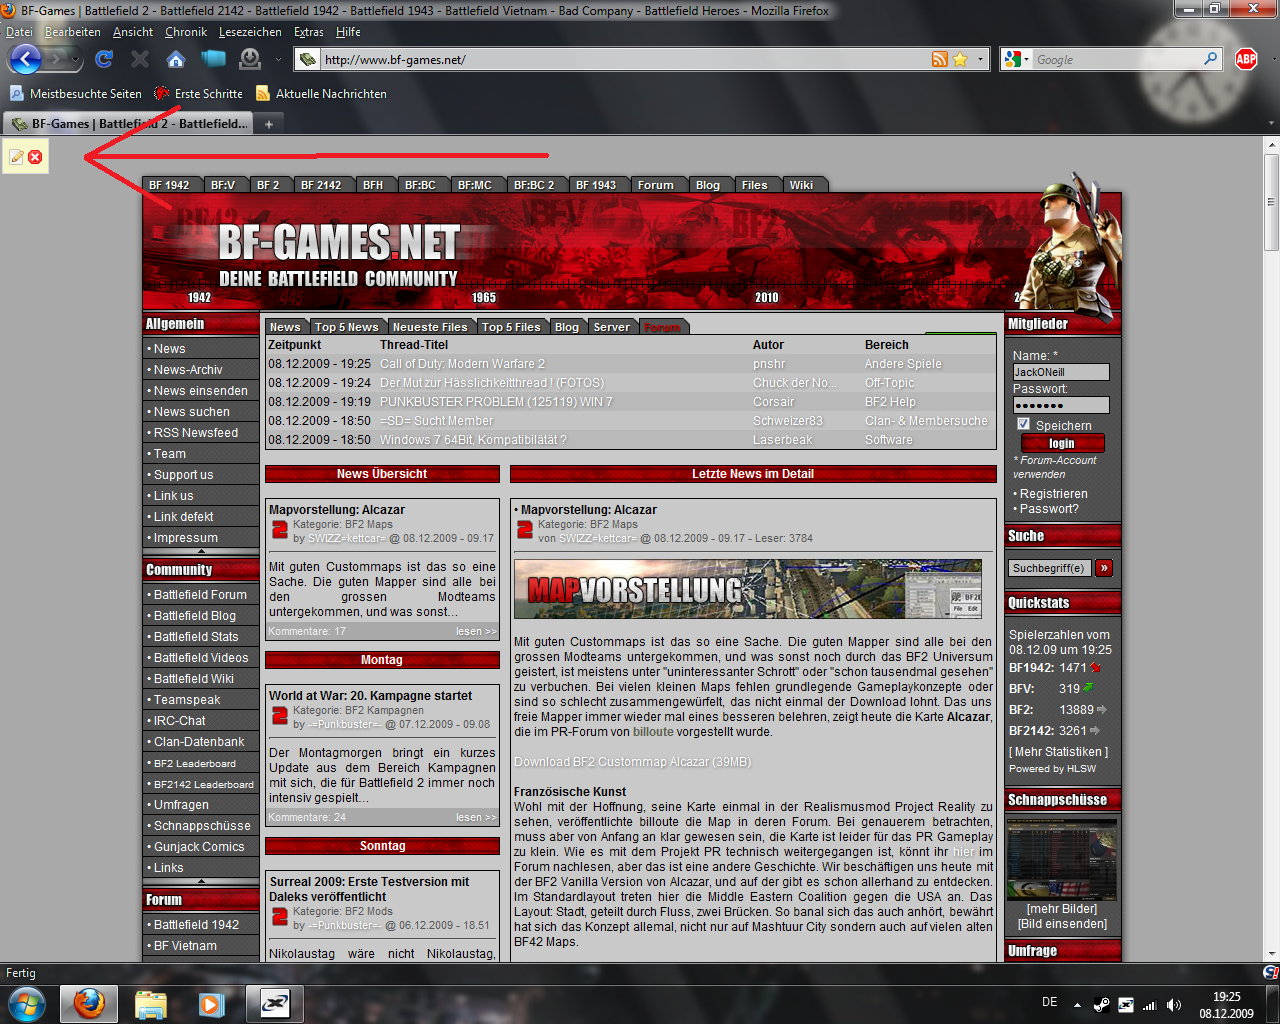
Task: Collapse the Allgemein section arrow
Action: (201, 551)
